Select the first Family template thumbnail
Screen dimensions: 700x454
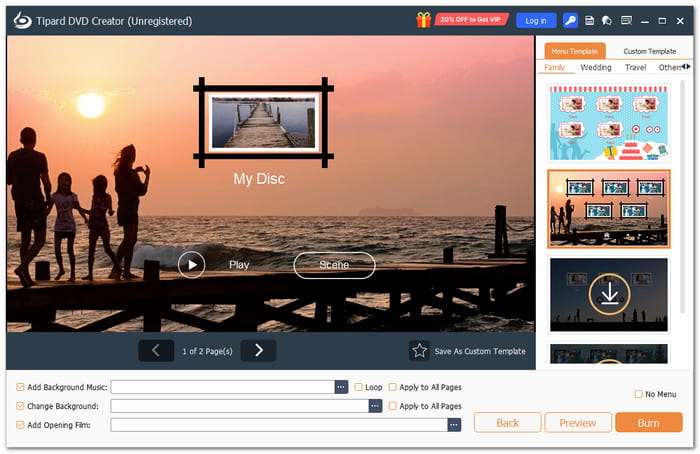(x=608, y=123)
